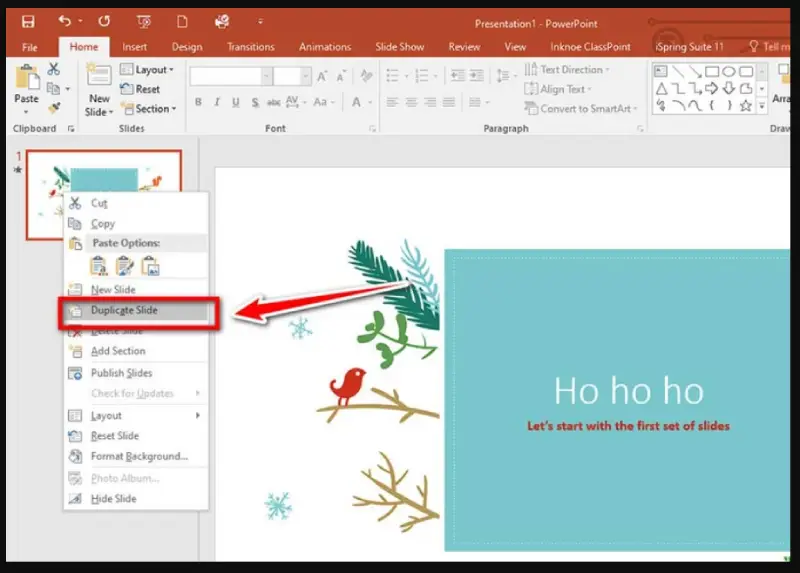Choose Duplicate Slide in context menu
Viewport: 800px width, 573px height.
(x=136, y=310)
